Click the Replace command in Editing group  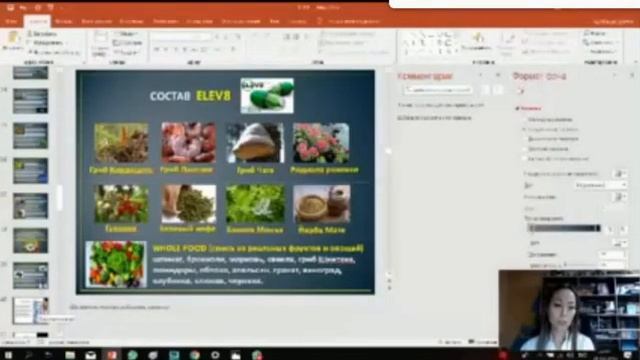(x=599, y=42)
